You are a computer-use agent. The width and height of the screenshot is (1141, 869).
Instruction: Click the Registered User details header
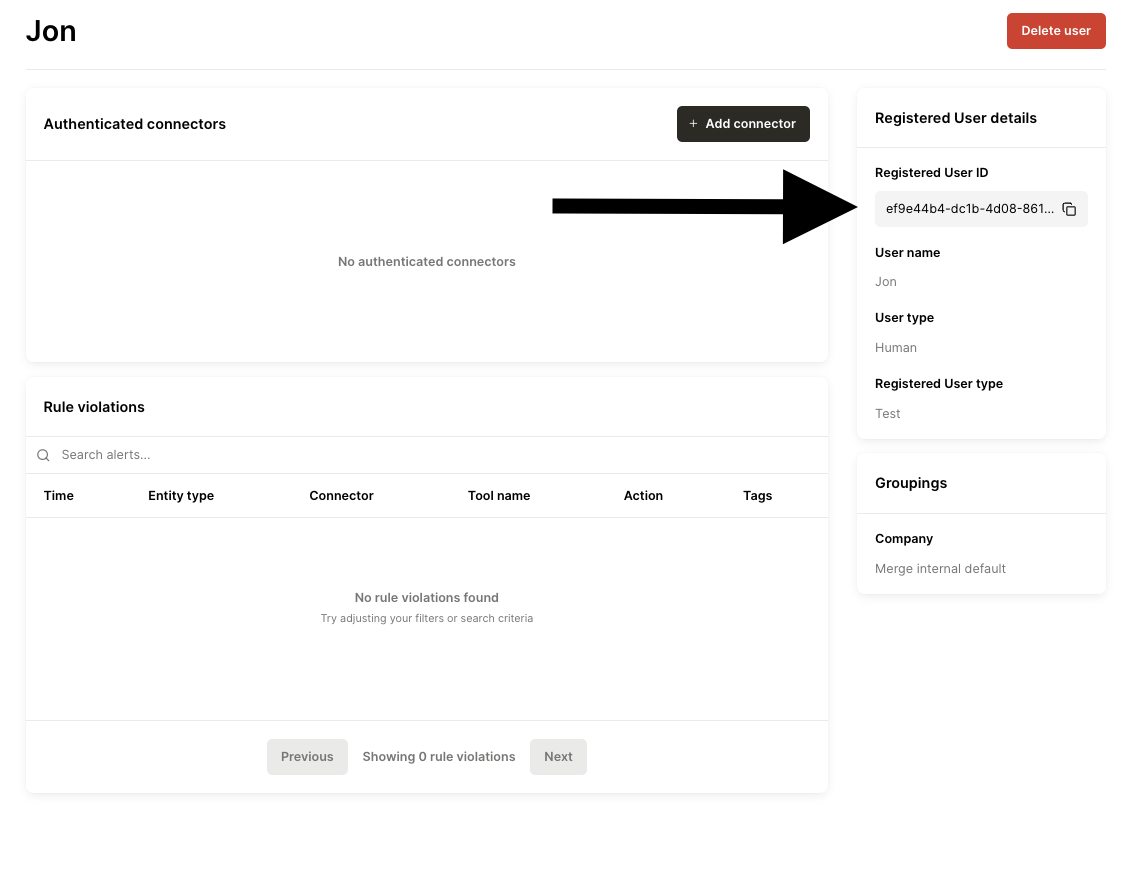point(956,118)
